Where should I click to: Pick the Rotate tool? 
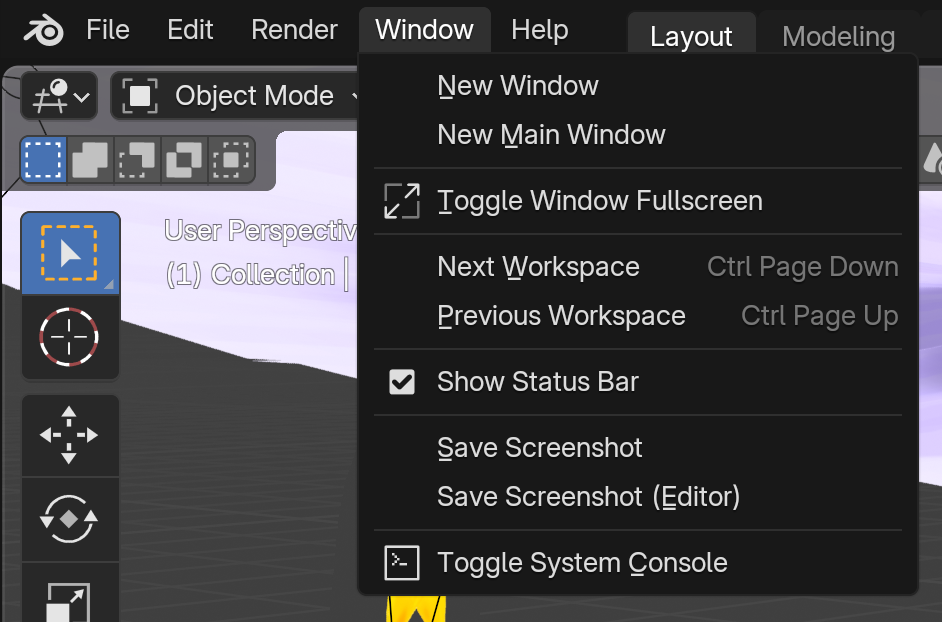[70, 519]
